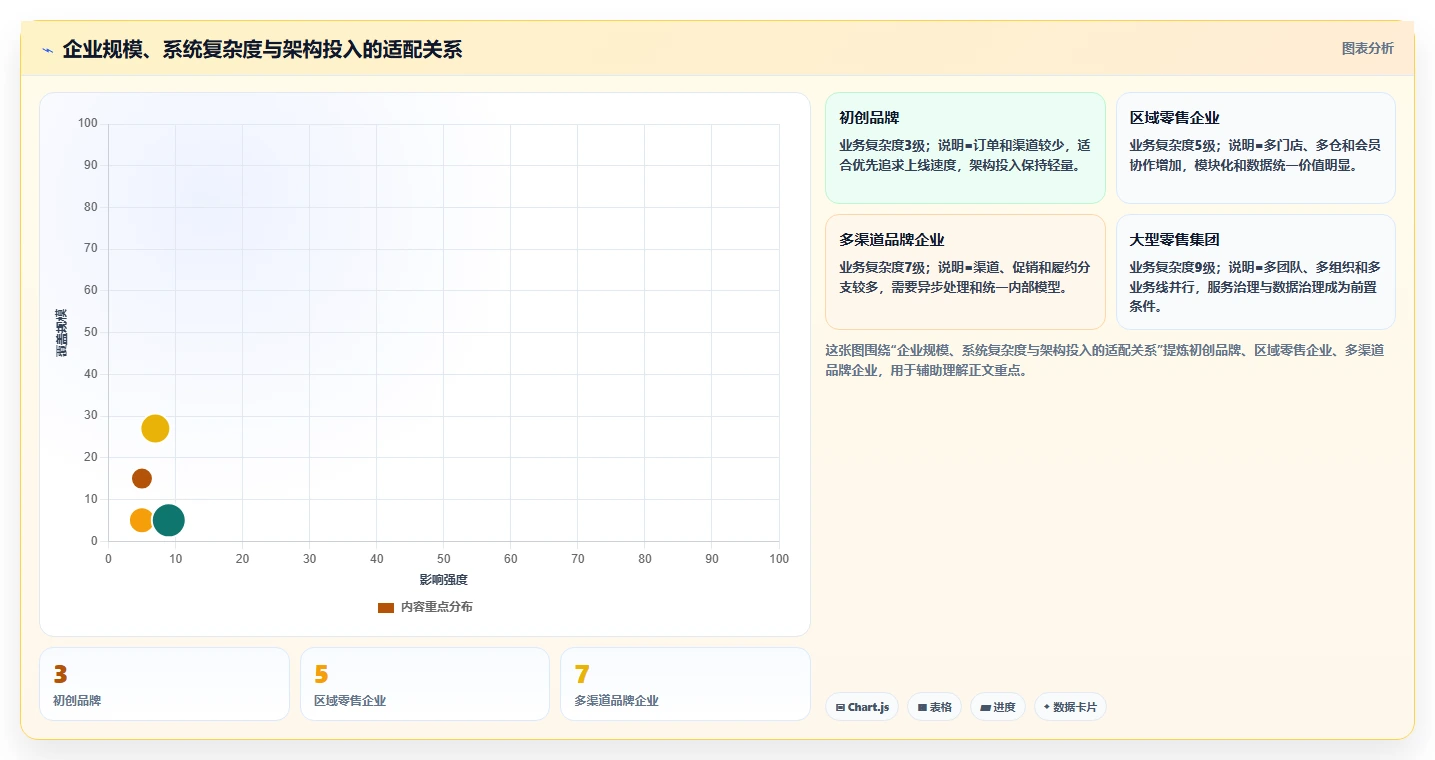Open the 初创品牌 description card
This screenshot has width=1435, height=760.
(965, 148)
